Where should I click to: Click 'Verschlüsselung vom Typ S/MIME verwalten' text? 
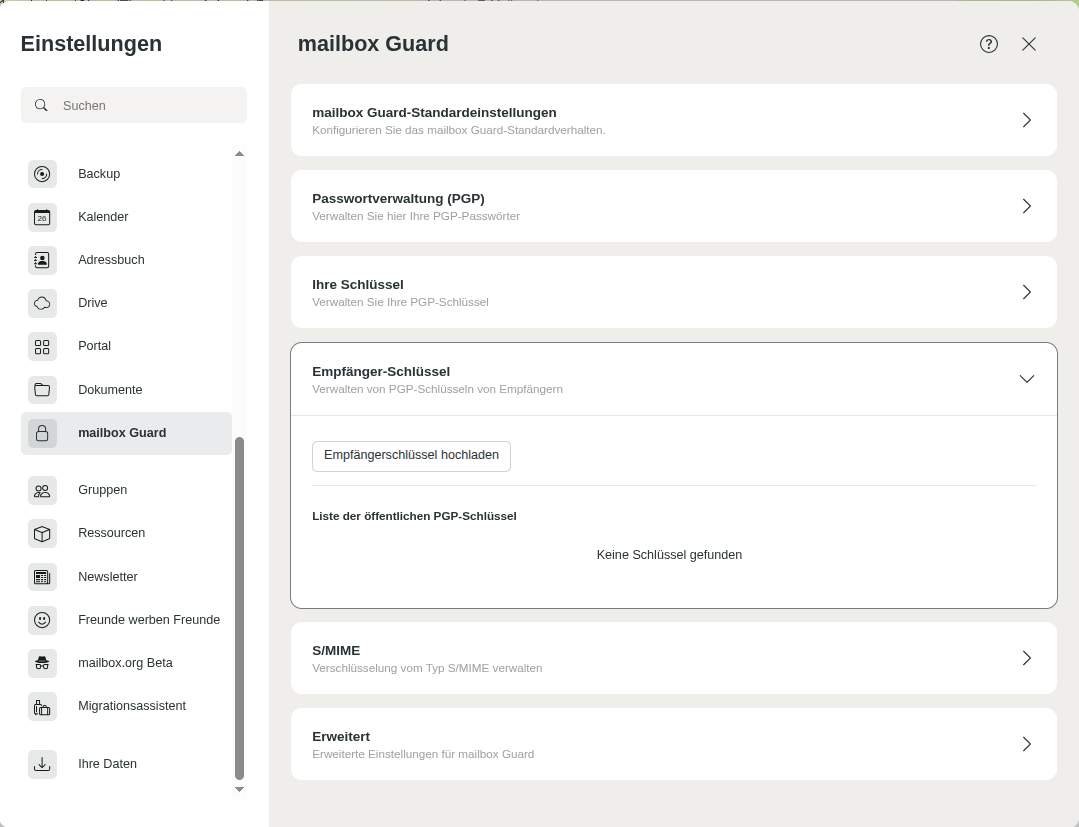(427, 668)
